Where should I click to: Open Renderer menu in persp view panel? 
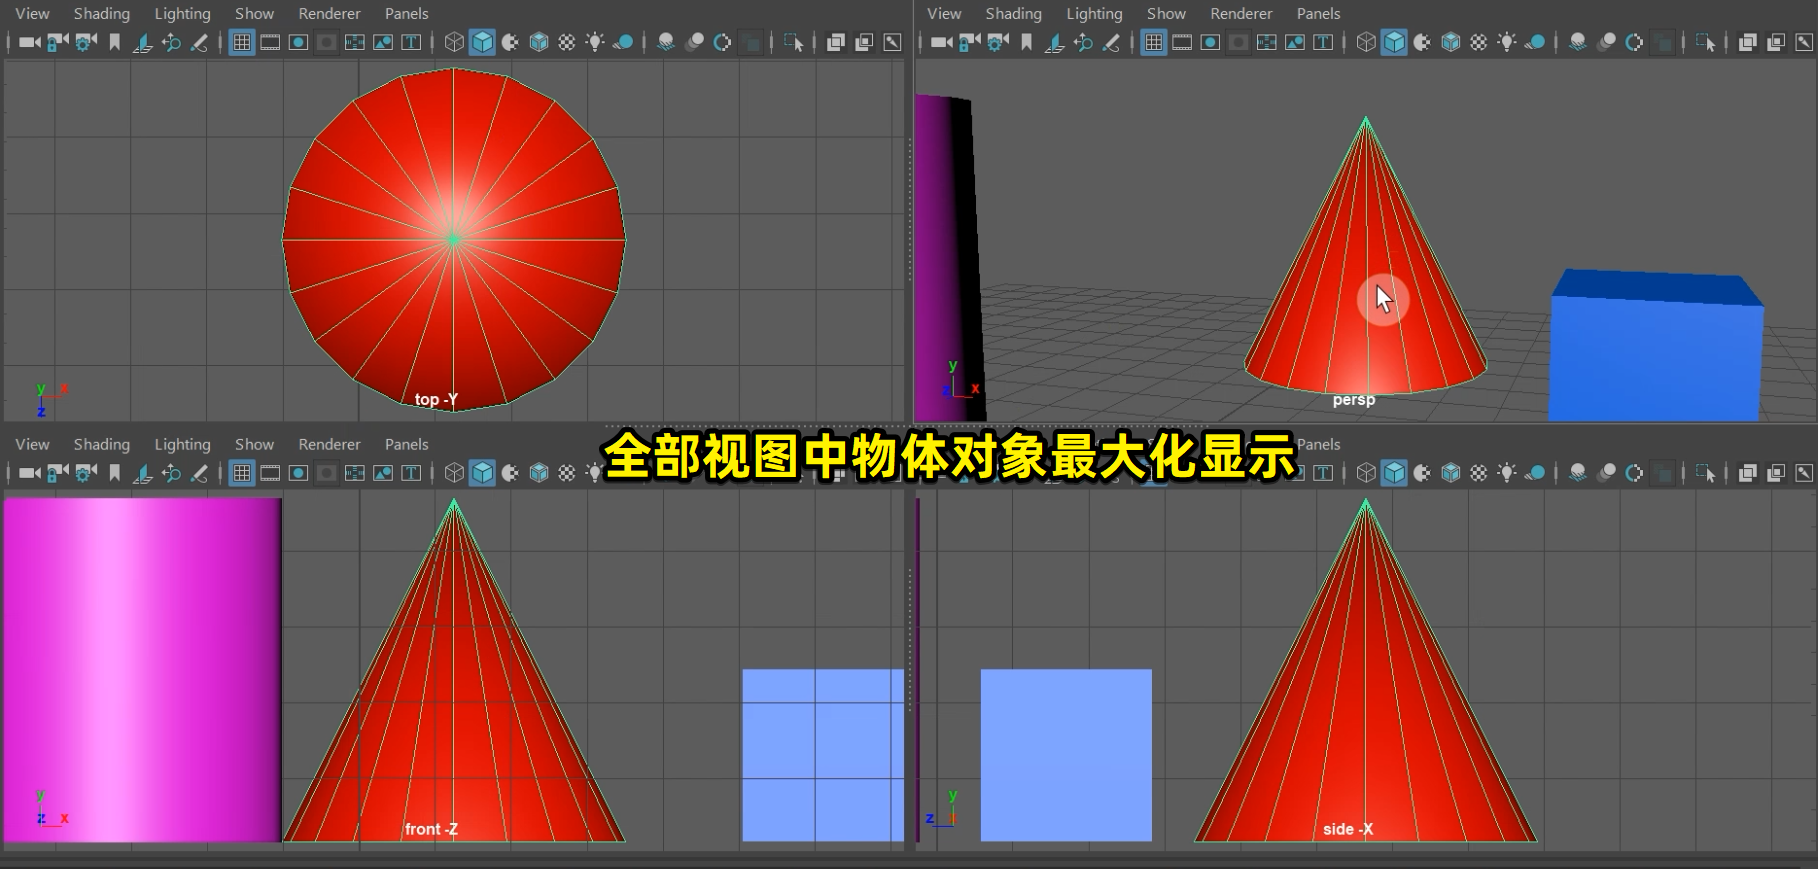pyautogui.click(x=1241, y=14)
